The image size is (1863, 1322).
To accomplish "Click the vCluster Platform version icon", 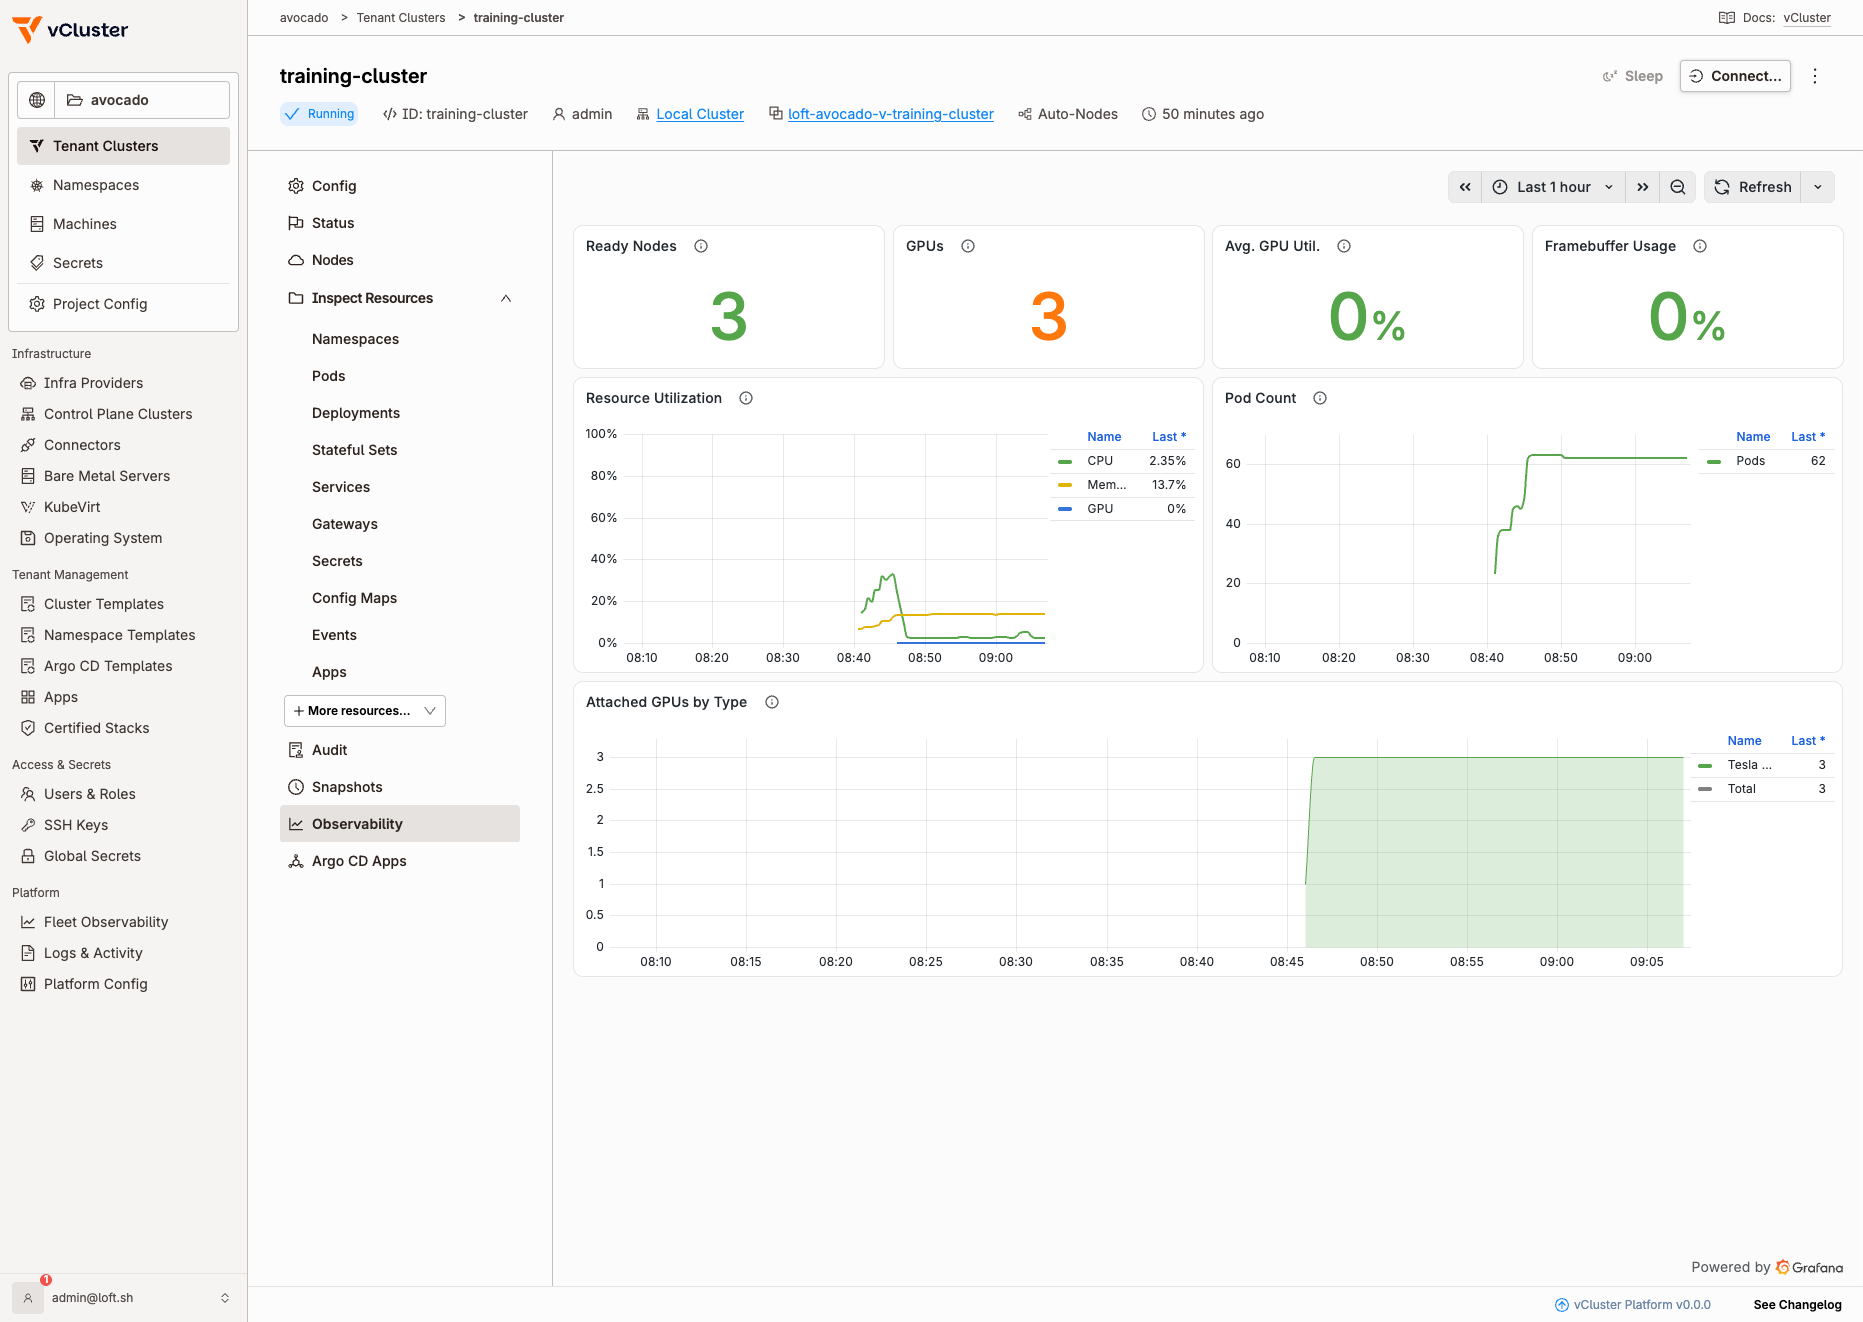I will [1562, 1305].
